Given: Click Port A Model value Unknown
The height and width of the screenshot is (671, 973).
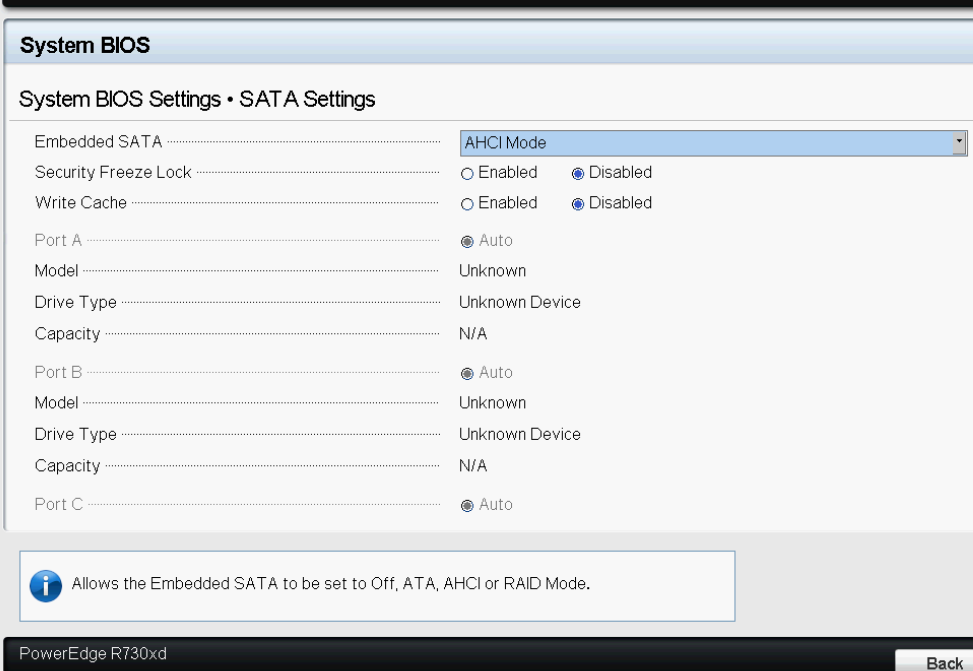Looking at the screenshot, I should pos(492,271).
